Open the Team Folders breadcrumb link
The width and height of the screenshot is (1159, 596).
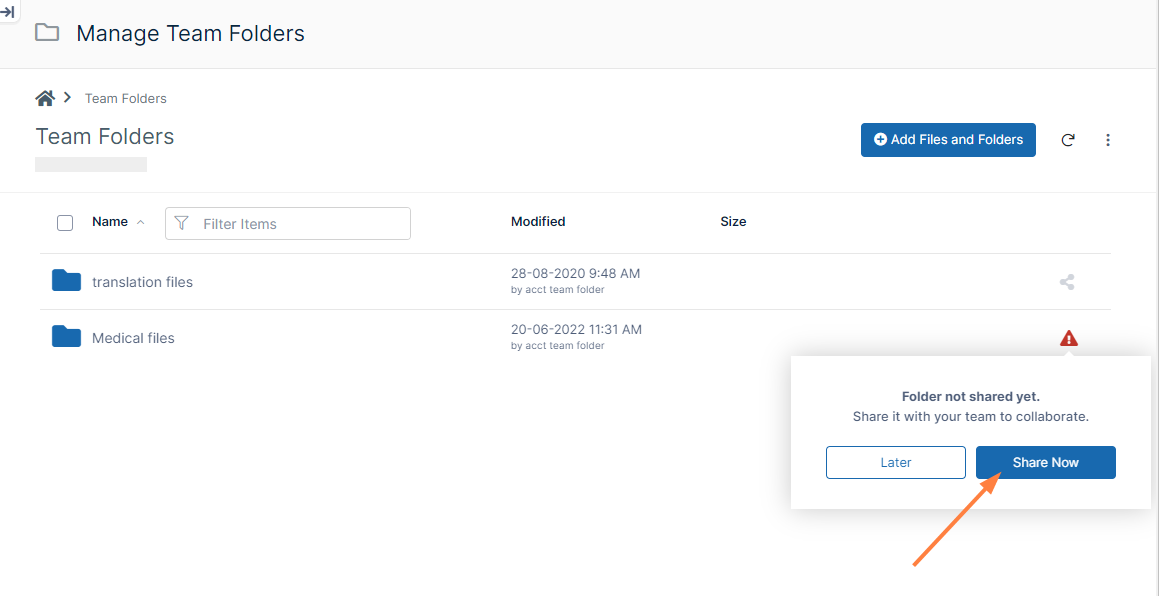pyautogui.click(x=126, y=98)
